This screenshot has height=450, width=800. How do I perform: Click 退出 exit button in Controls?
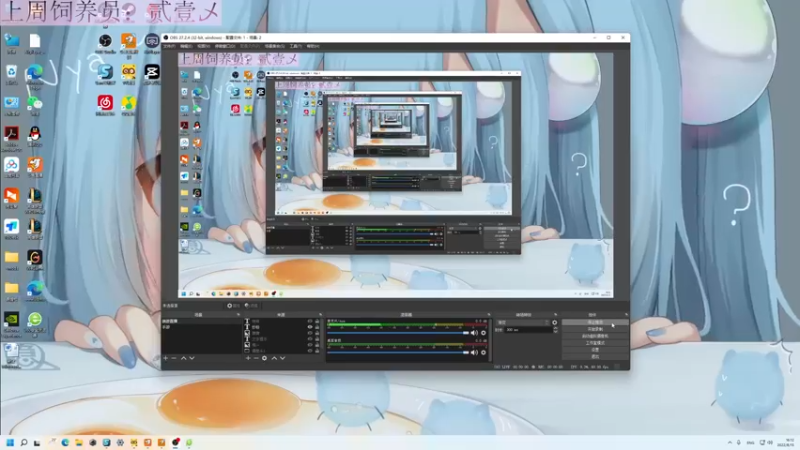595,357
